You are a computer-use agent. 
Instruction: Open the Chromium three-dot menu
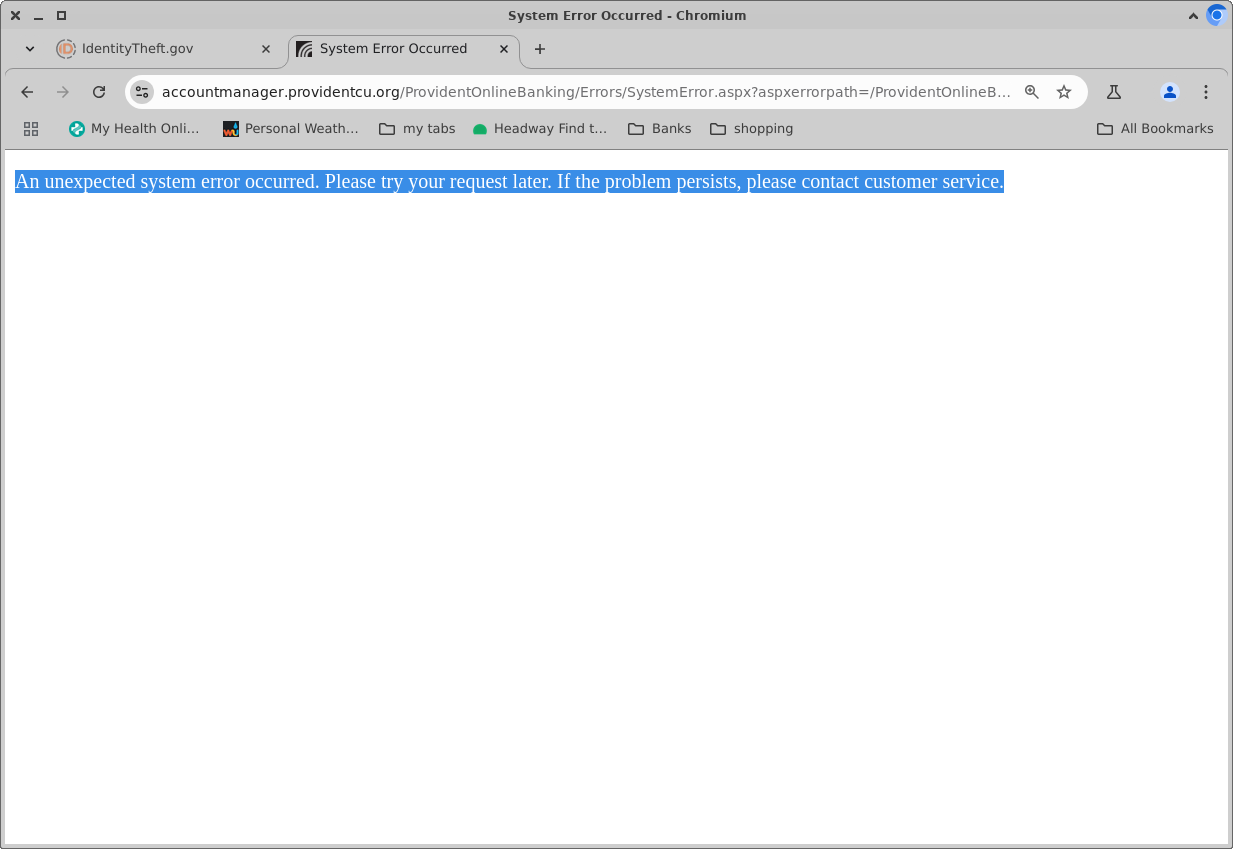1206,92
